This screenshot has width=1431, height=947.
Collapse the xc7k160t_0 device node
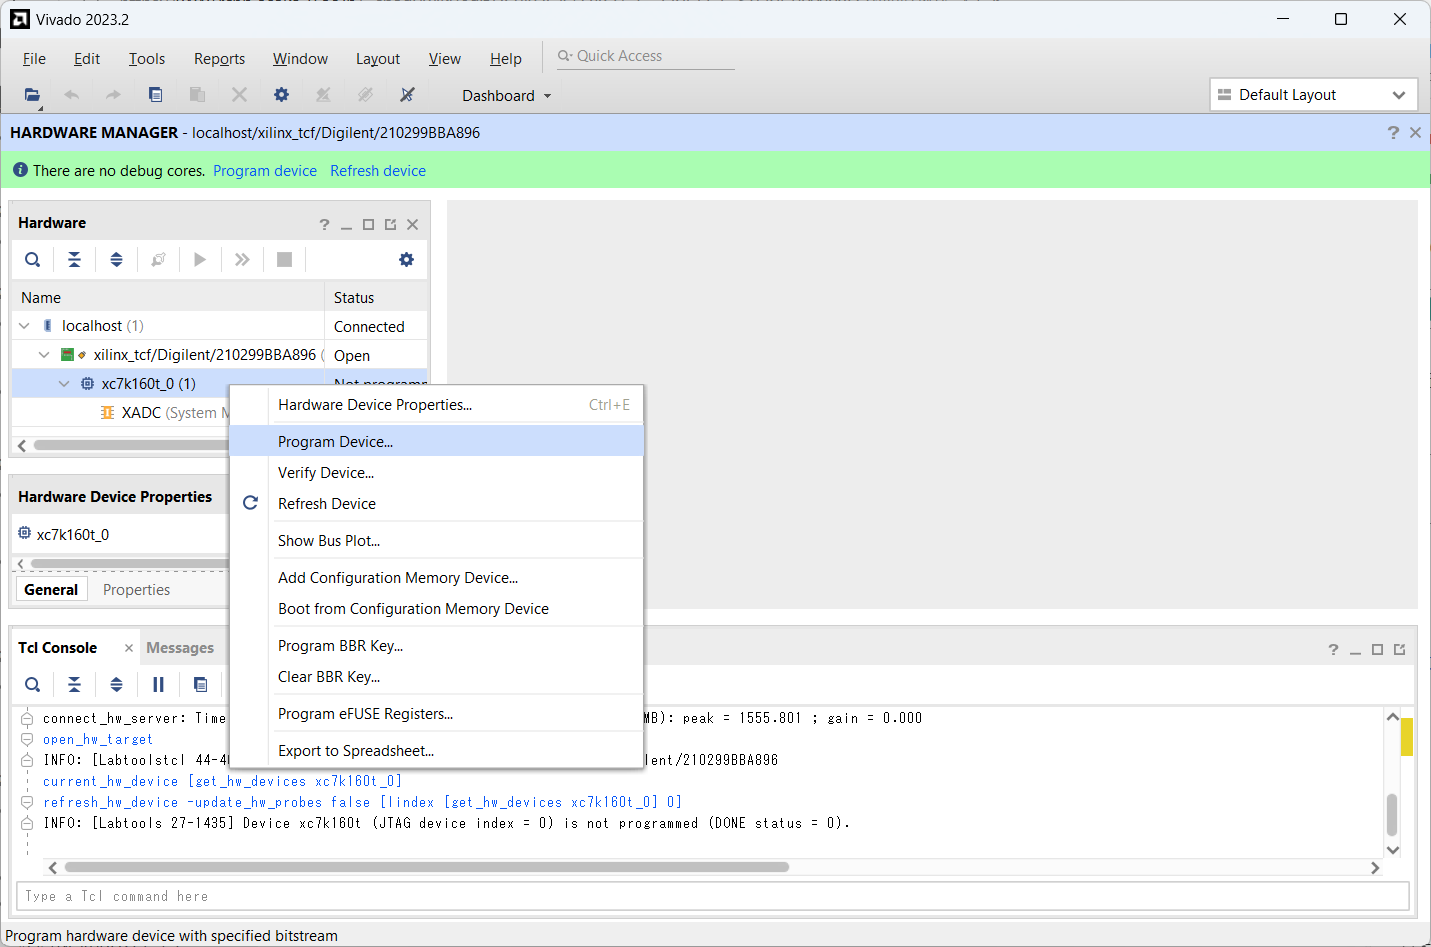coord(64,384)
